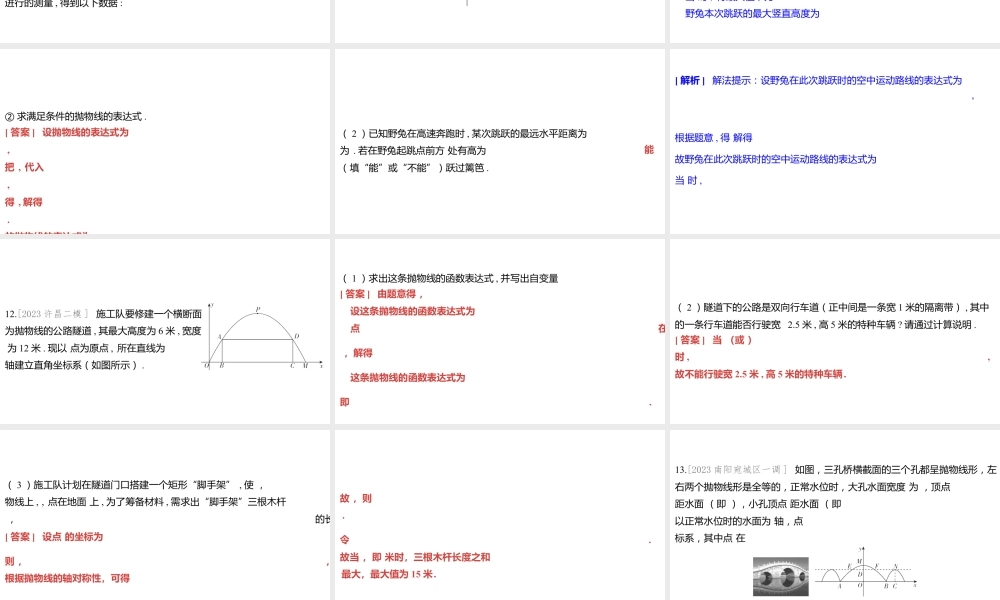Click the red 解析 label in the top-right cell

coord(689,80)
